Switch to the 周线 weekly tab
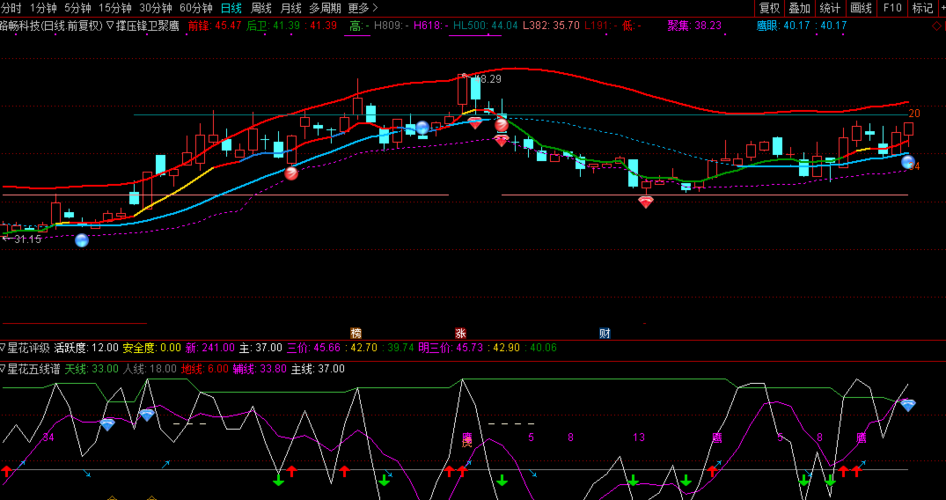Screen dimensions: 946x500 click(261, 8)
